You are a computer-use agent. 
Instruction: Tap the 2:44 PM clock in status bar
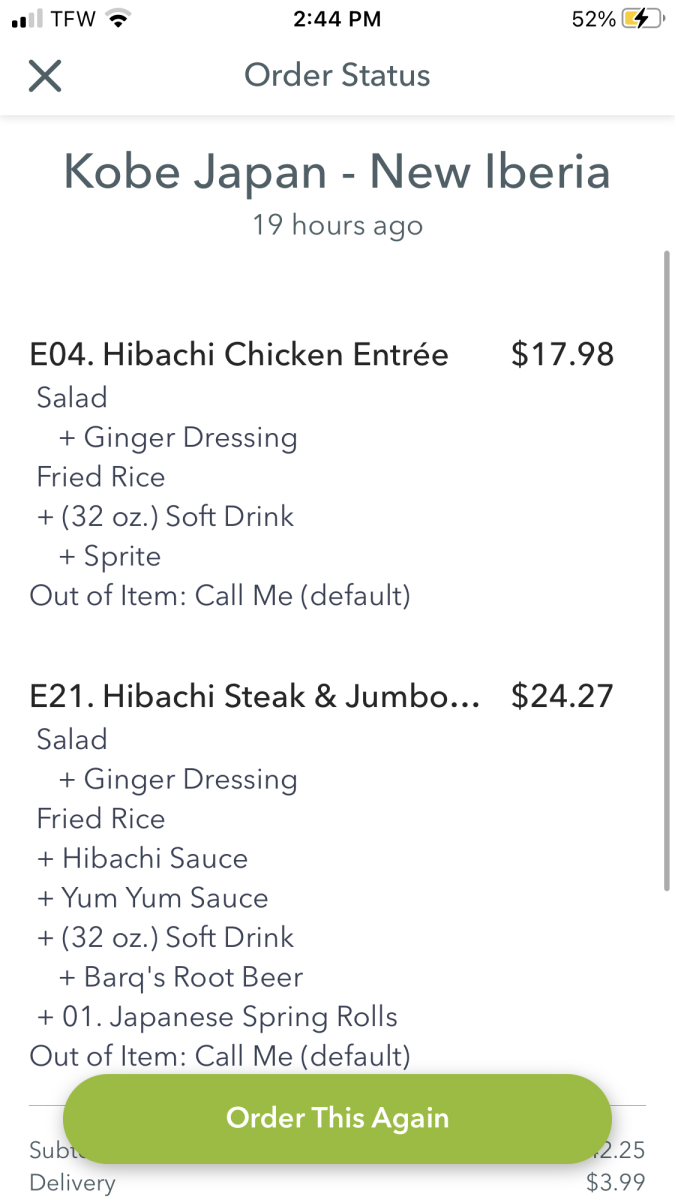pyautogui.click(x=337, y=19)
